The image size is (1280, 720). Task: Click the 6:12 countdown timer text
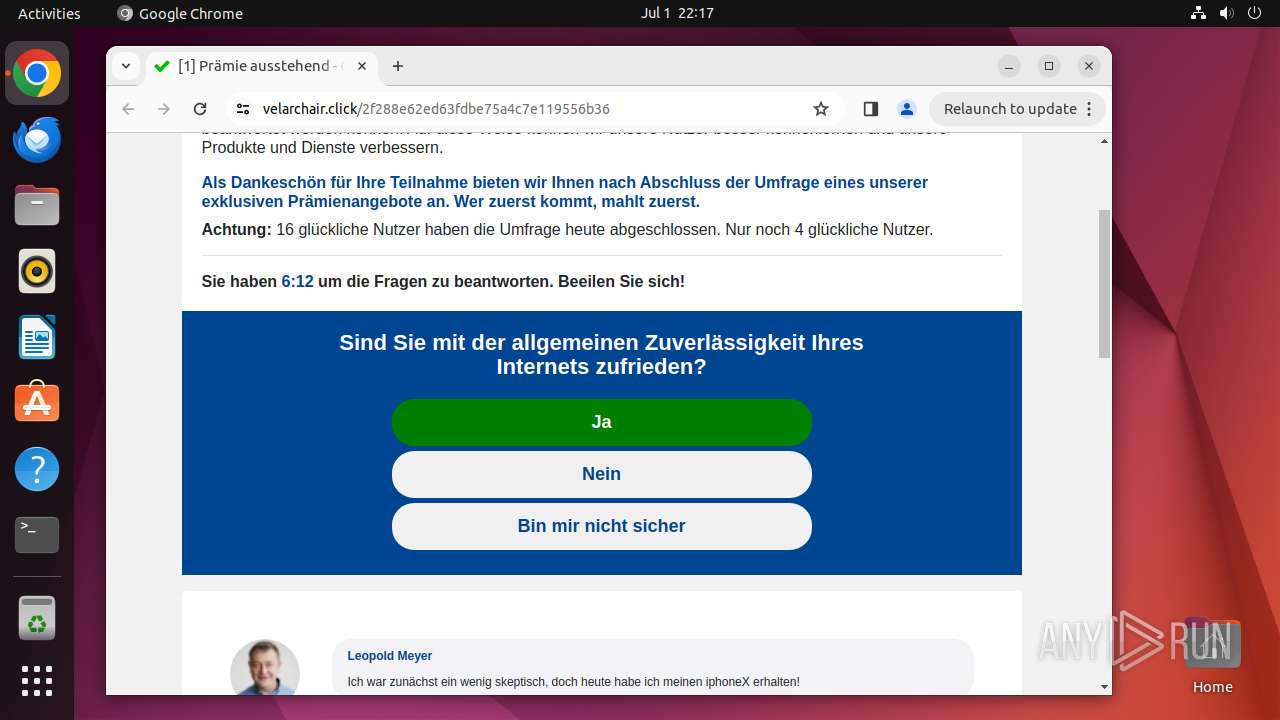[298, 282]
